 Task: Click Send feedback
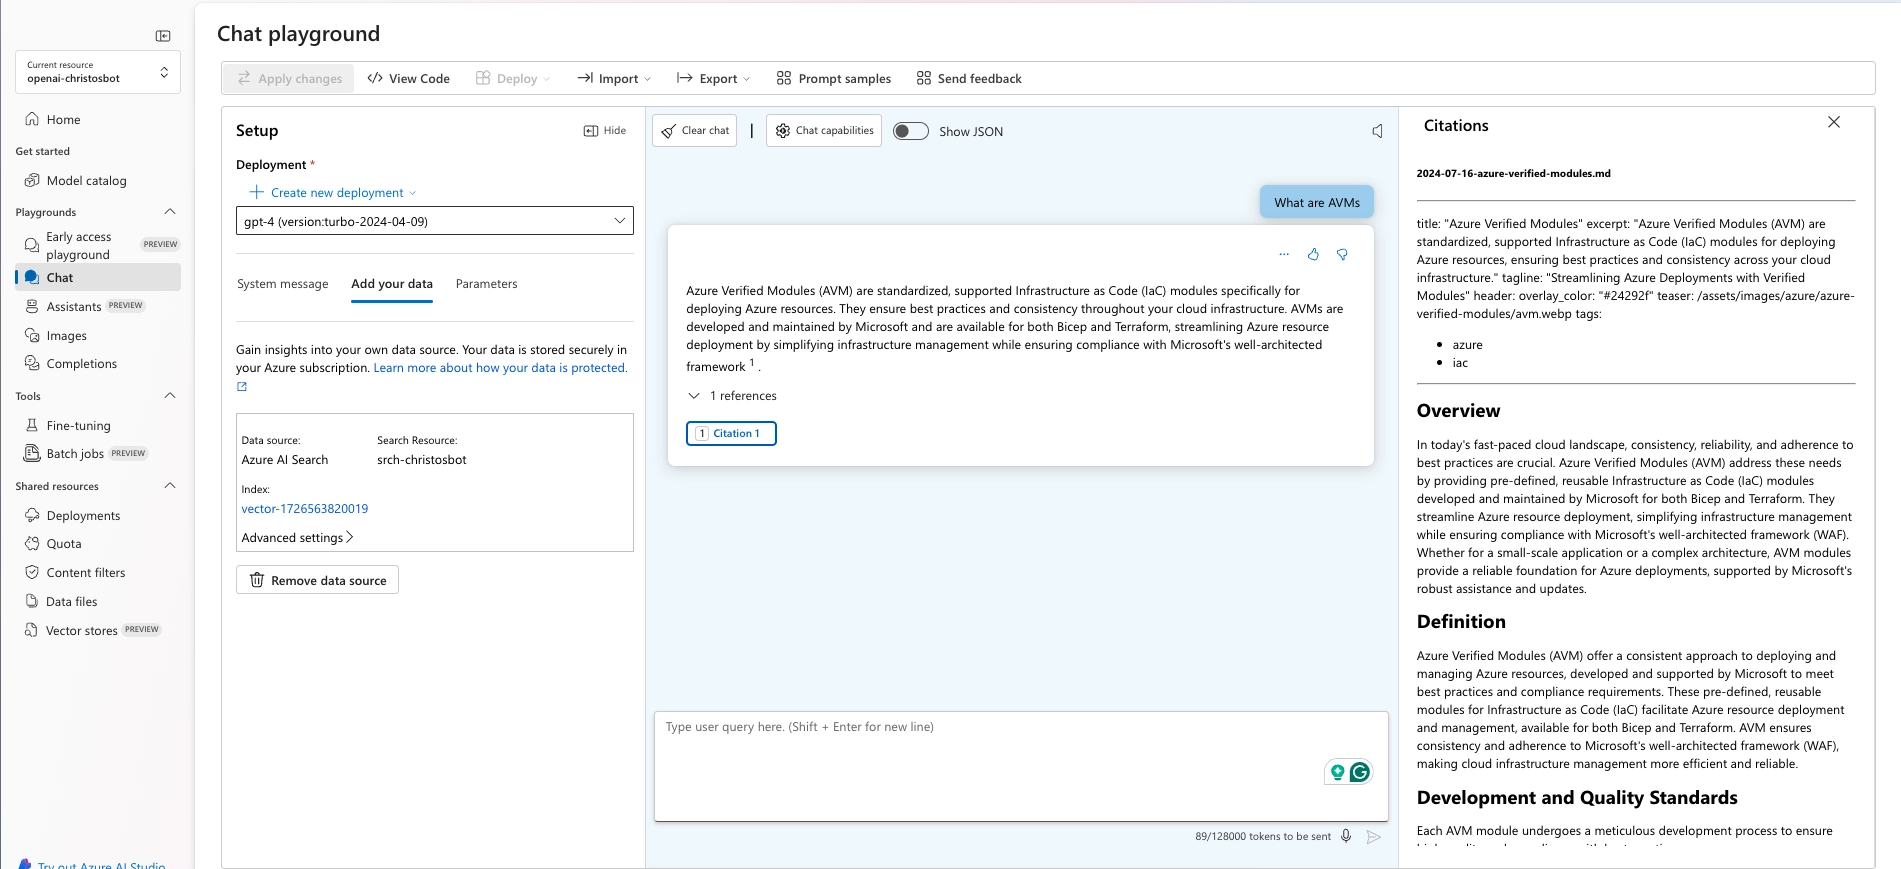[x=969, y=78]
